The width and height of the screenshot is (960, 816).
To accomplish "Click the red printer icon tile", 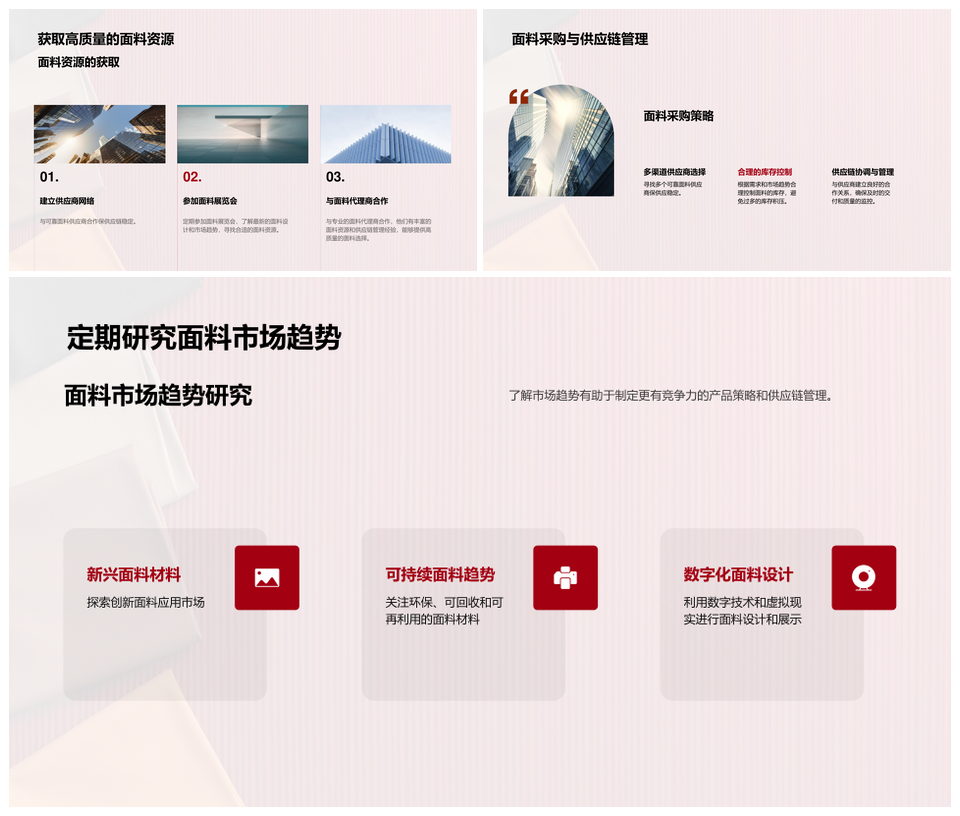I will (565, 577).
